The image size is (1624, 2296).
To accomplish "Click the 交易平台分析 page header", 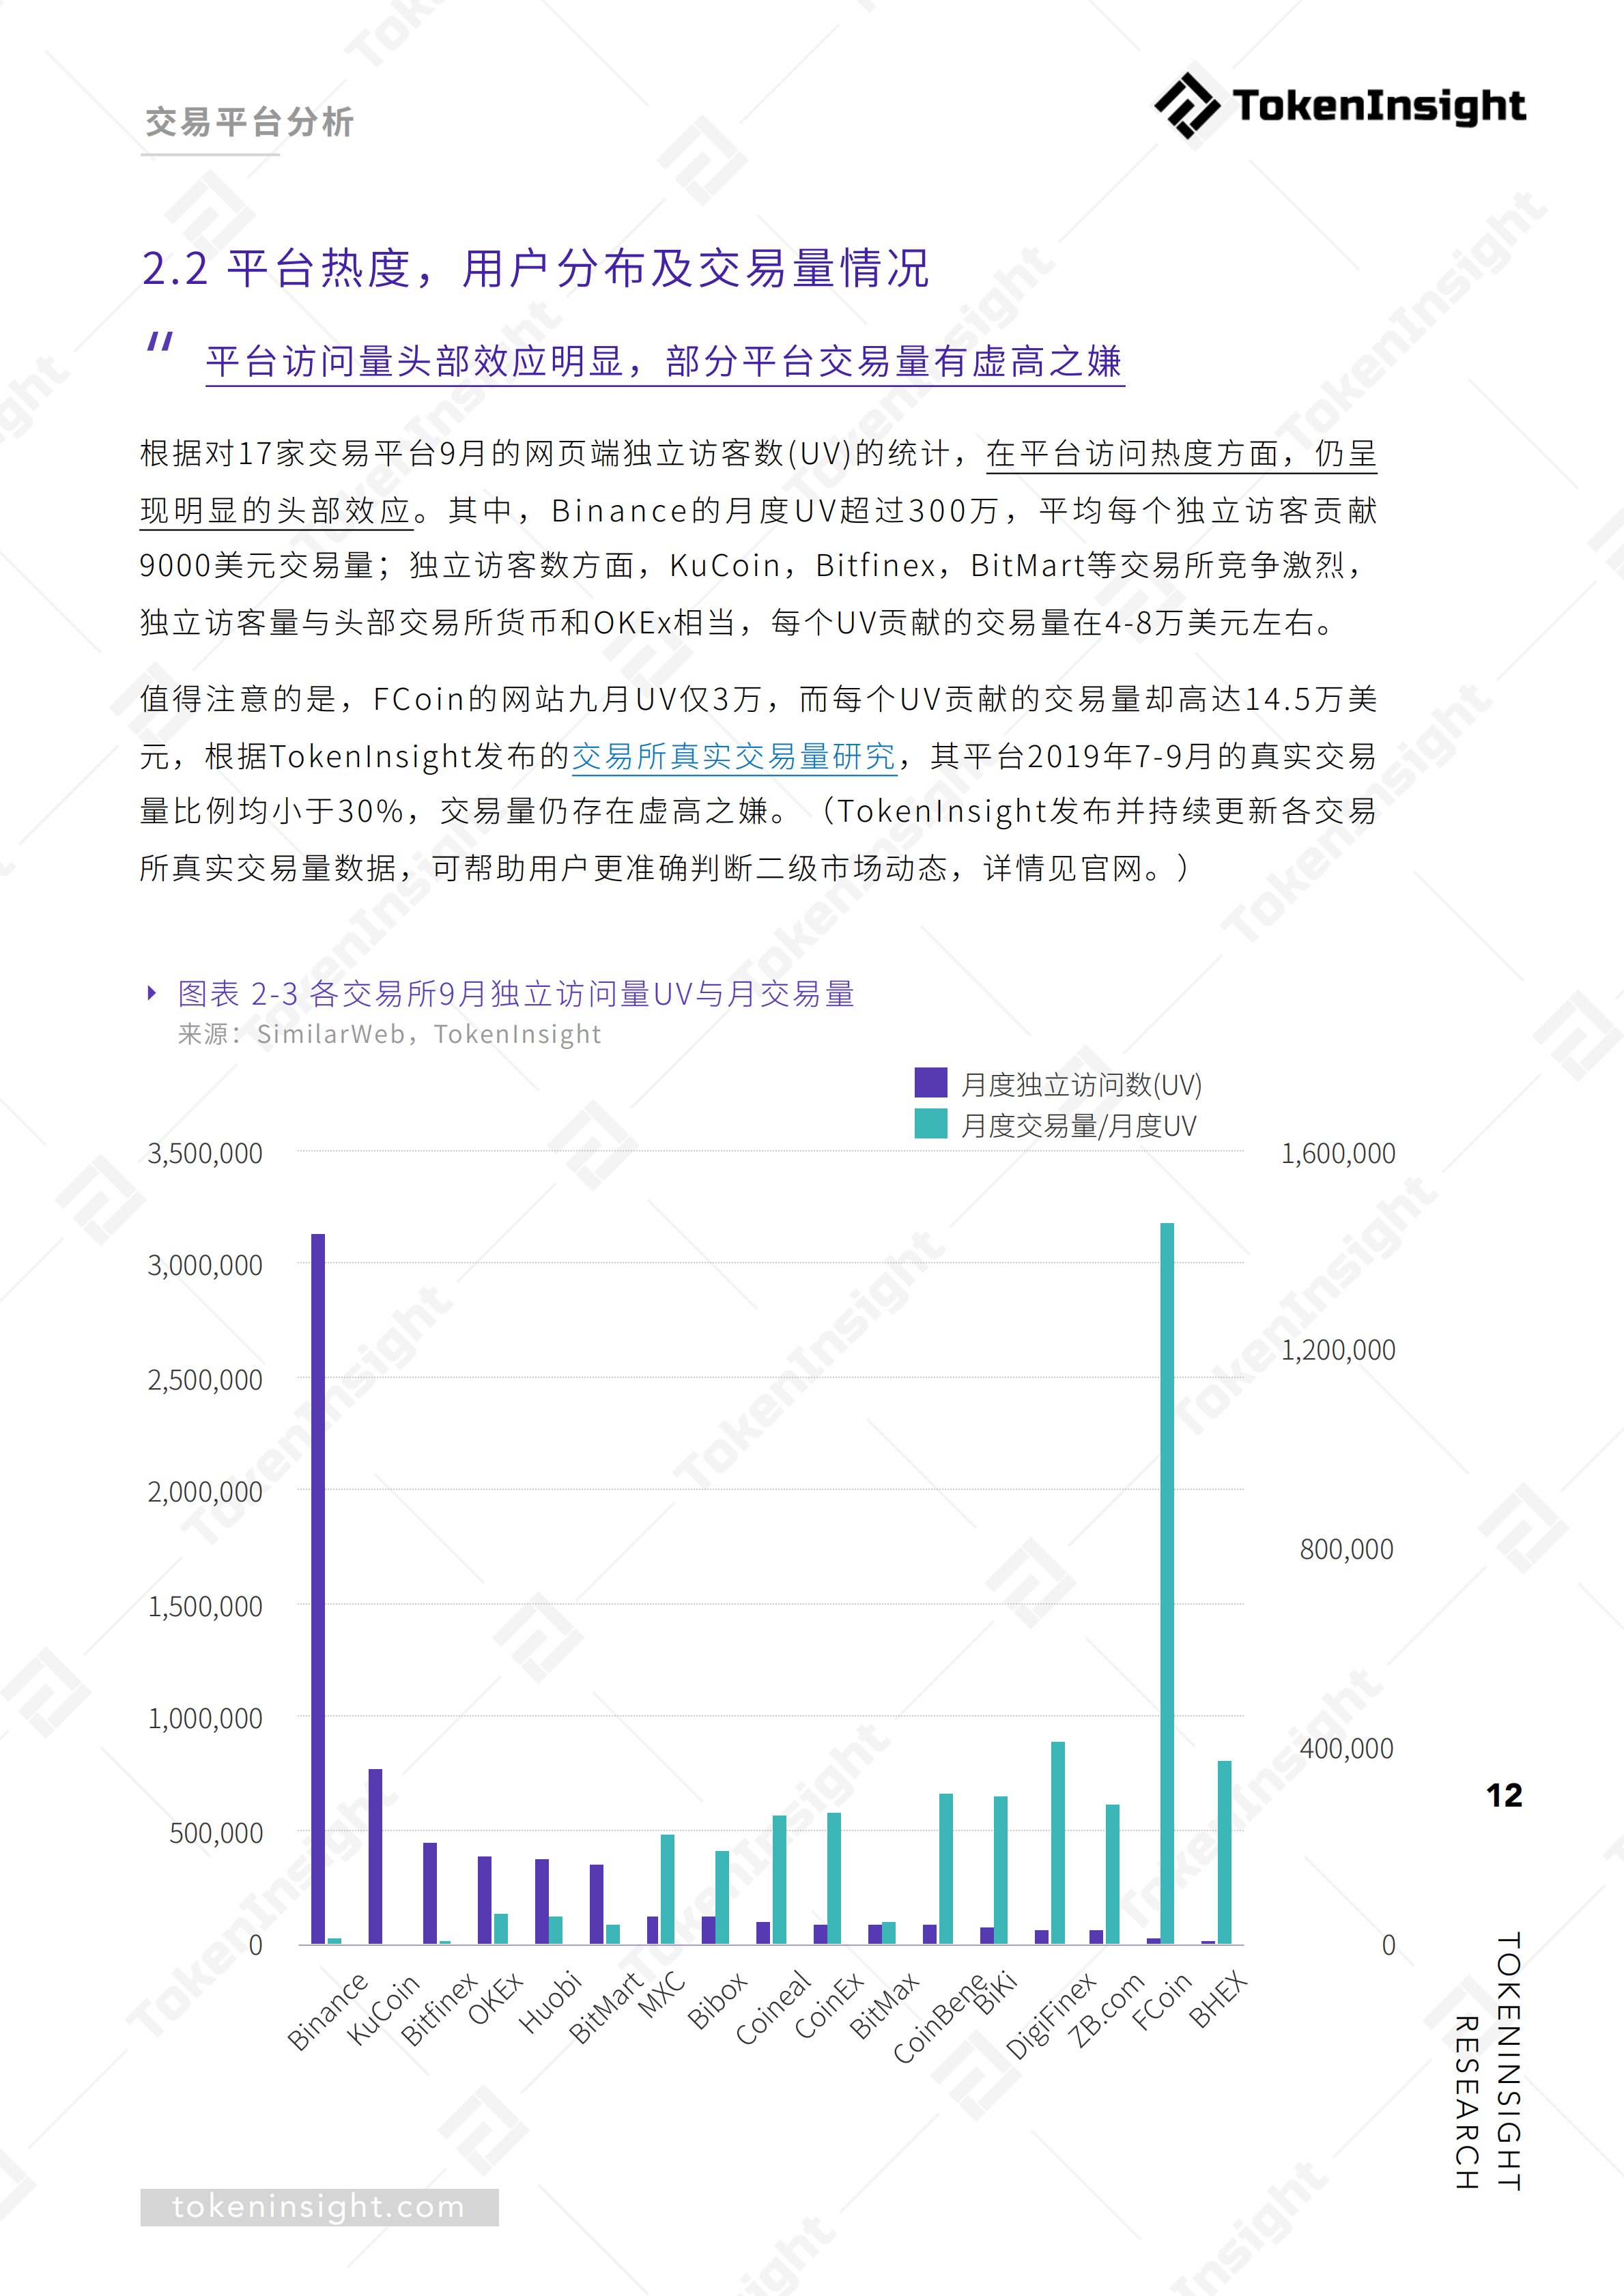I will pos(249,122).
